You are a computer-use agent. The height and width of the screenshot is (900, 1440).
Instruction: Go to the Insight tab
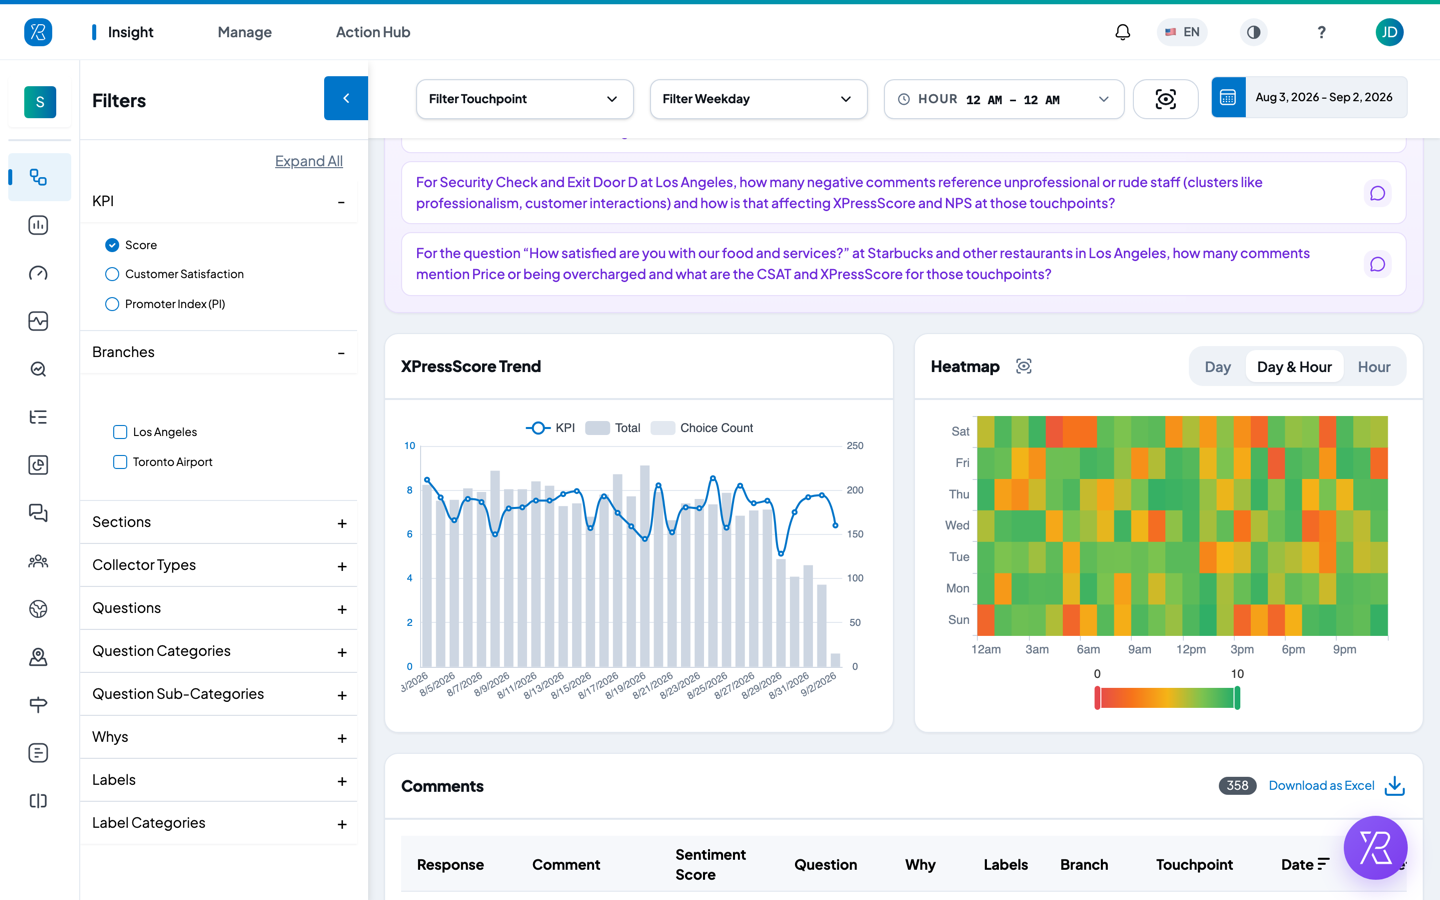[x=130, y=32]
